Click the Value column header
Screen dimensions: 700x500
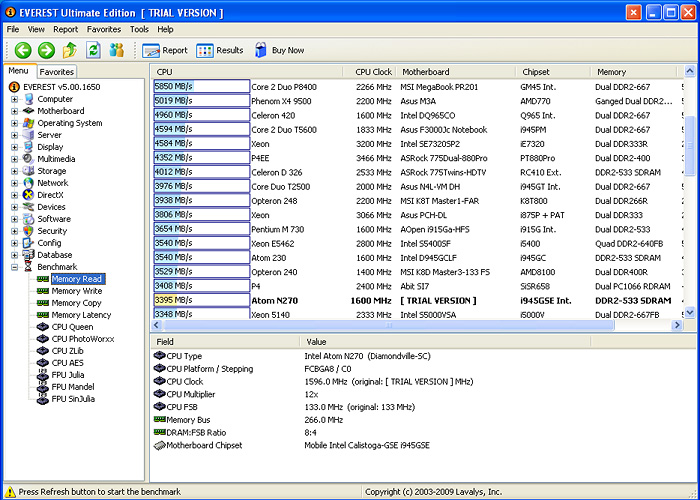click(445, 342)
